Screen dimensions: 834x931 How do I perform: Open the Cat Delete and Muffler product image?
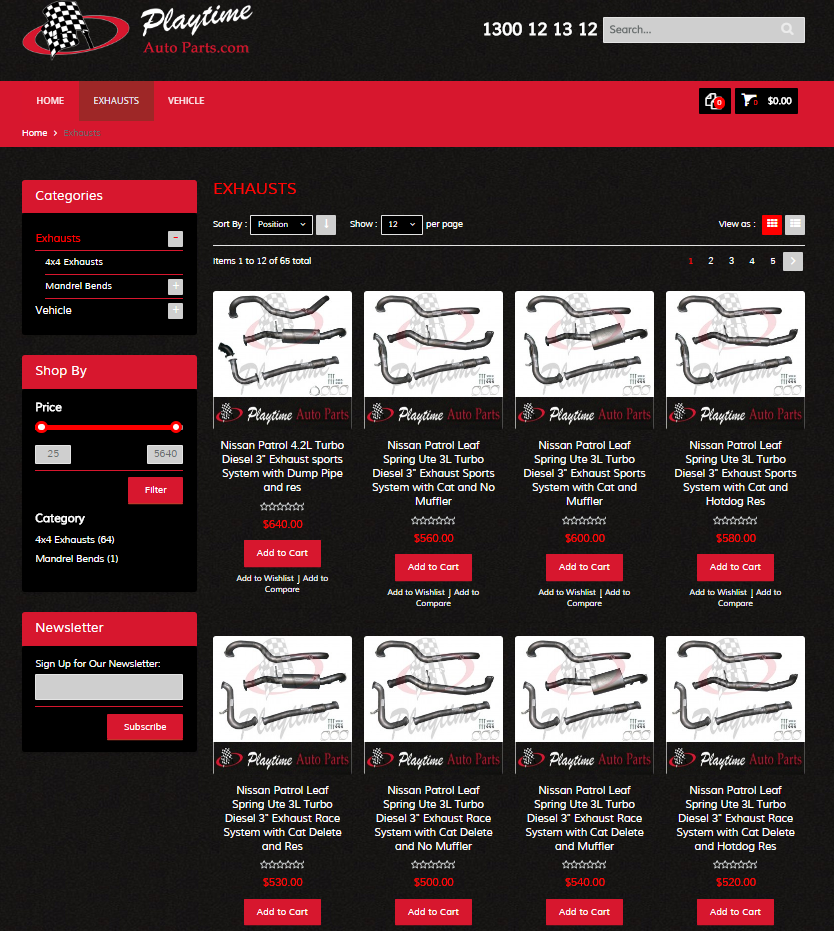[585, 705]
